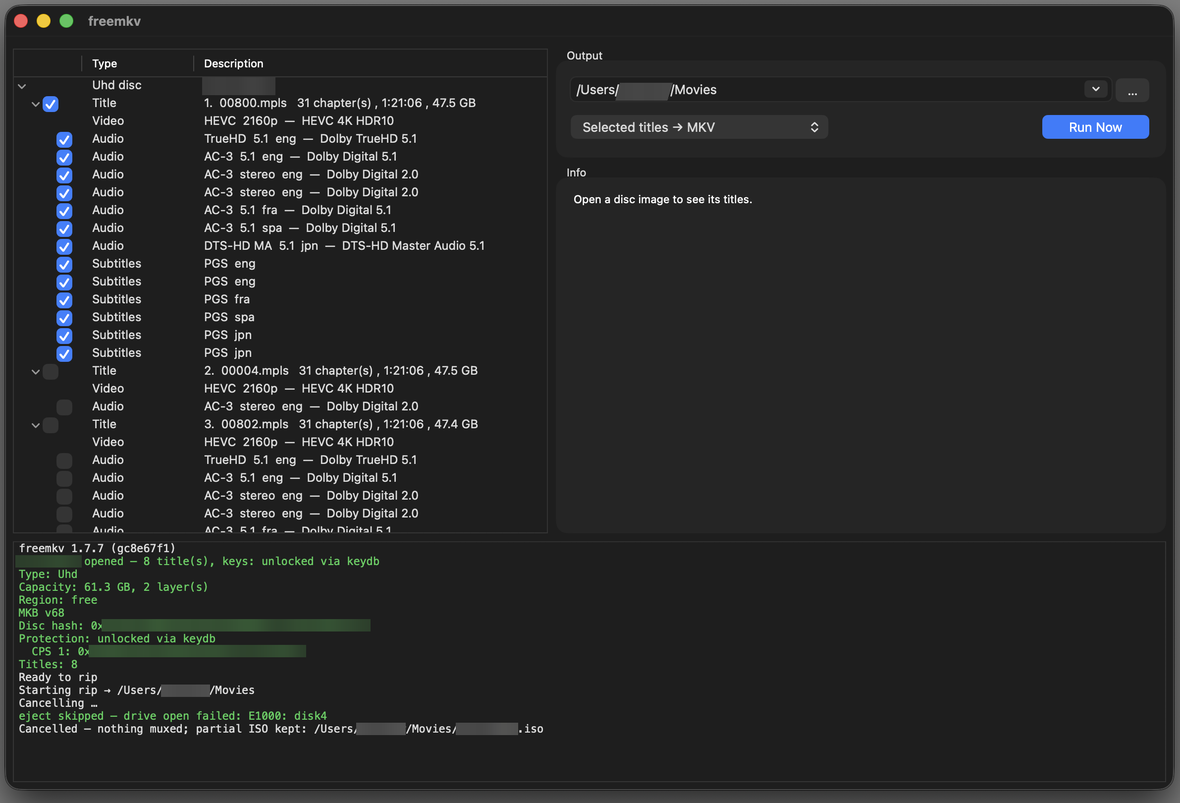Viewport: 1180px width, 803px height.
Task: Click log line 'Cancelling …'
Action: pos(58,703)
